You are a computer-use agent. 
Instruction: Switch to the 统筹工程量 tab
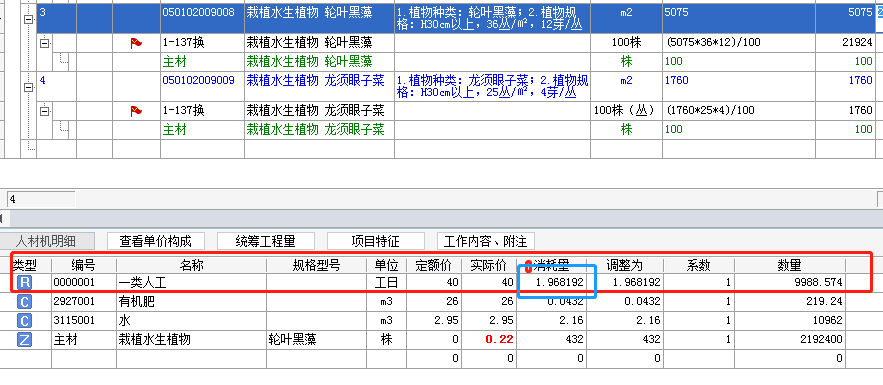[265, 241]
